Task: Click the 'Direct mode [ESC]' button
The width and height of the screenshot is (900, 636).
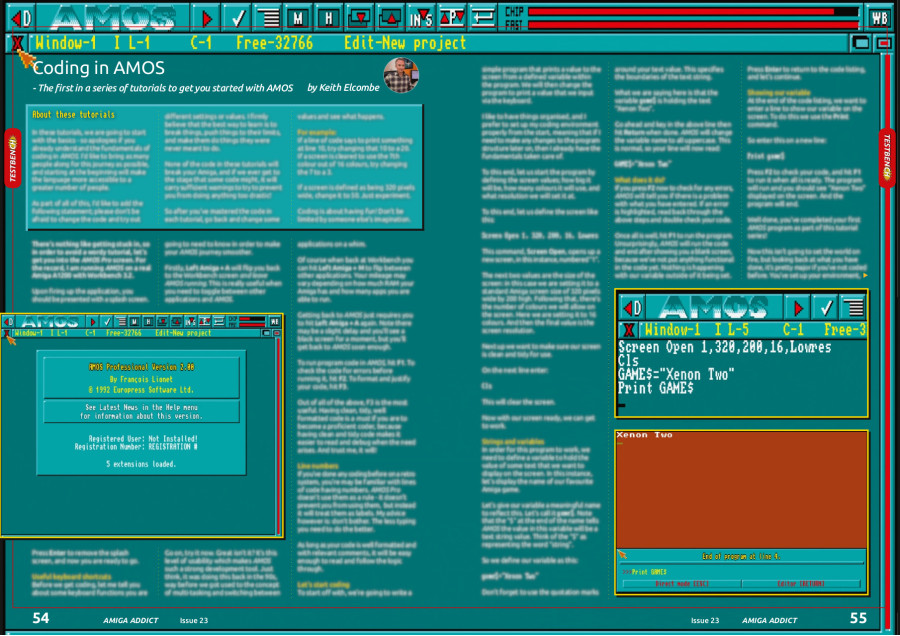Action: (682, 584)
